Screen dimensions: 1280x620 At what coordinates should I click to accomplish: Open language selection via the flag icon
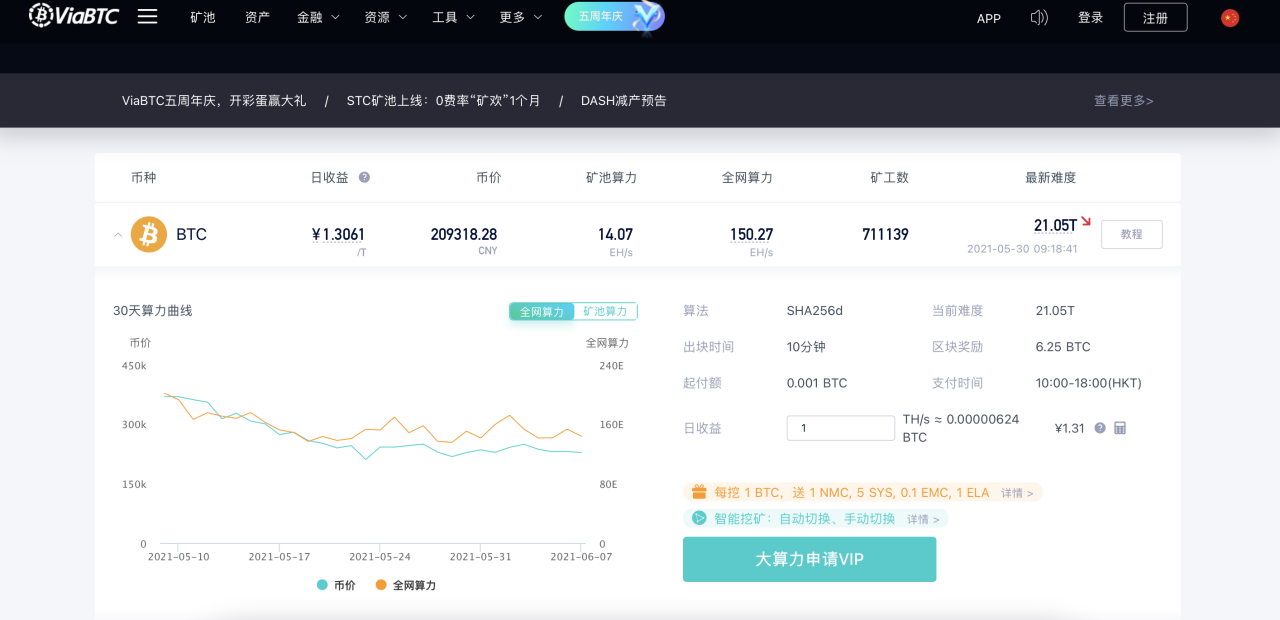point(1229,17)
